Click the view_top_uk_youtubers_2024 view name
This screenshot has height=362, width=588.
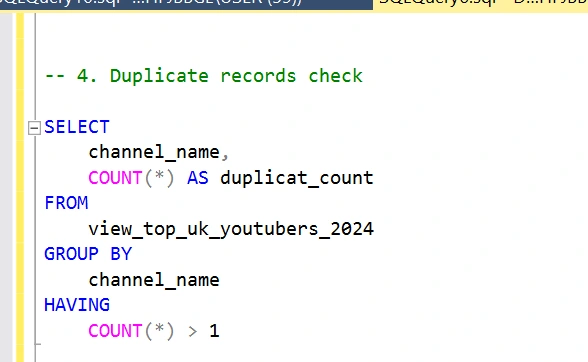point(231,229)
